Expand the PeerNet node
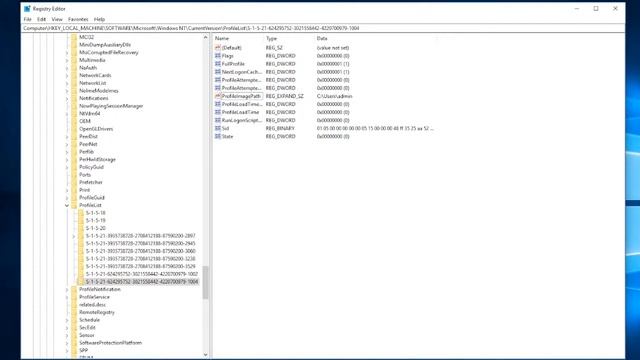Viewport: 640px width, 360px height. (67, 144)
